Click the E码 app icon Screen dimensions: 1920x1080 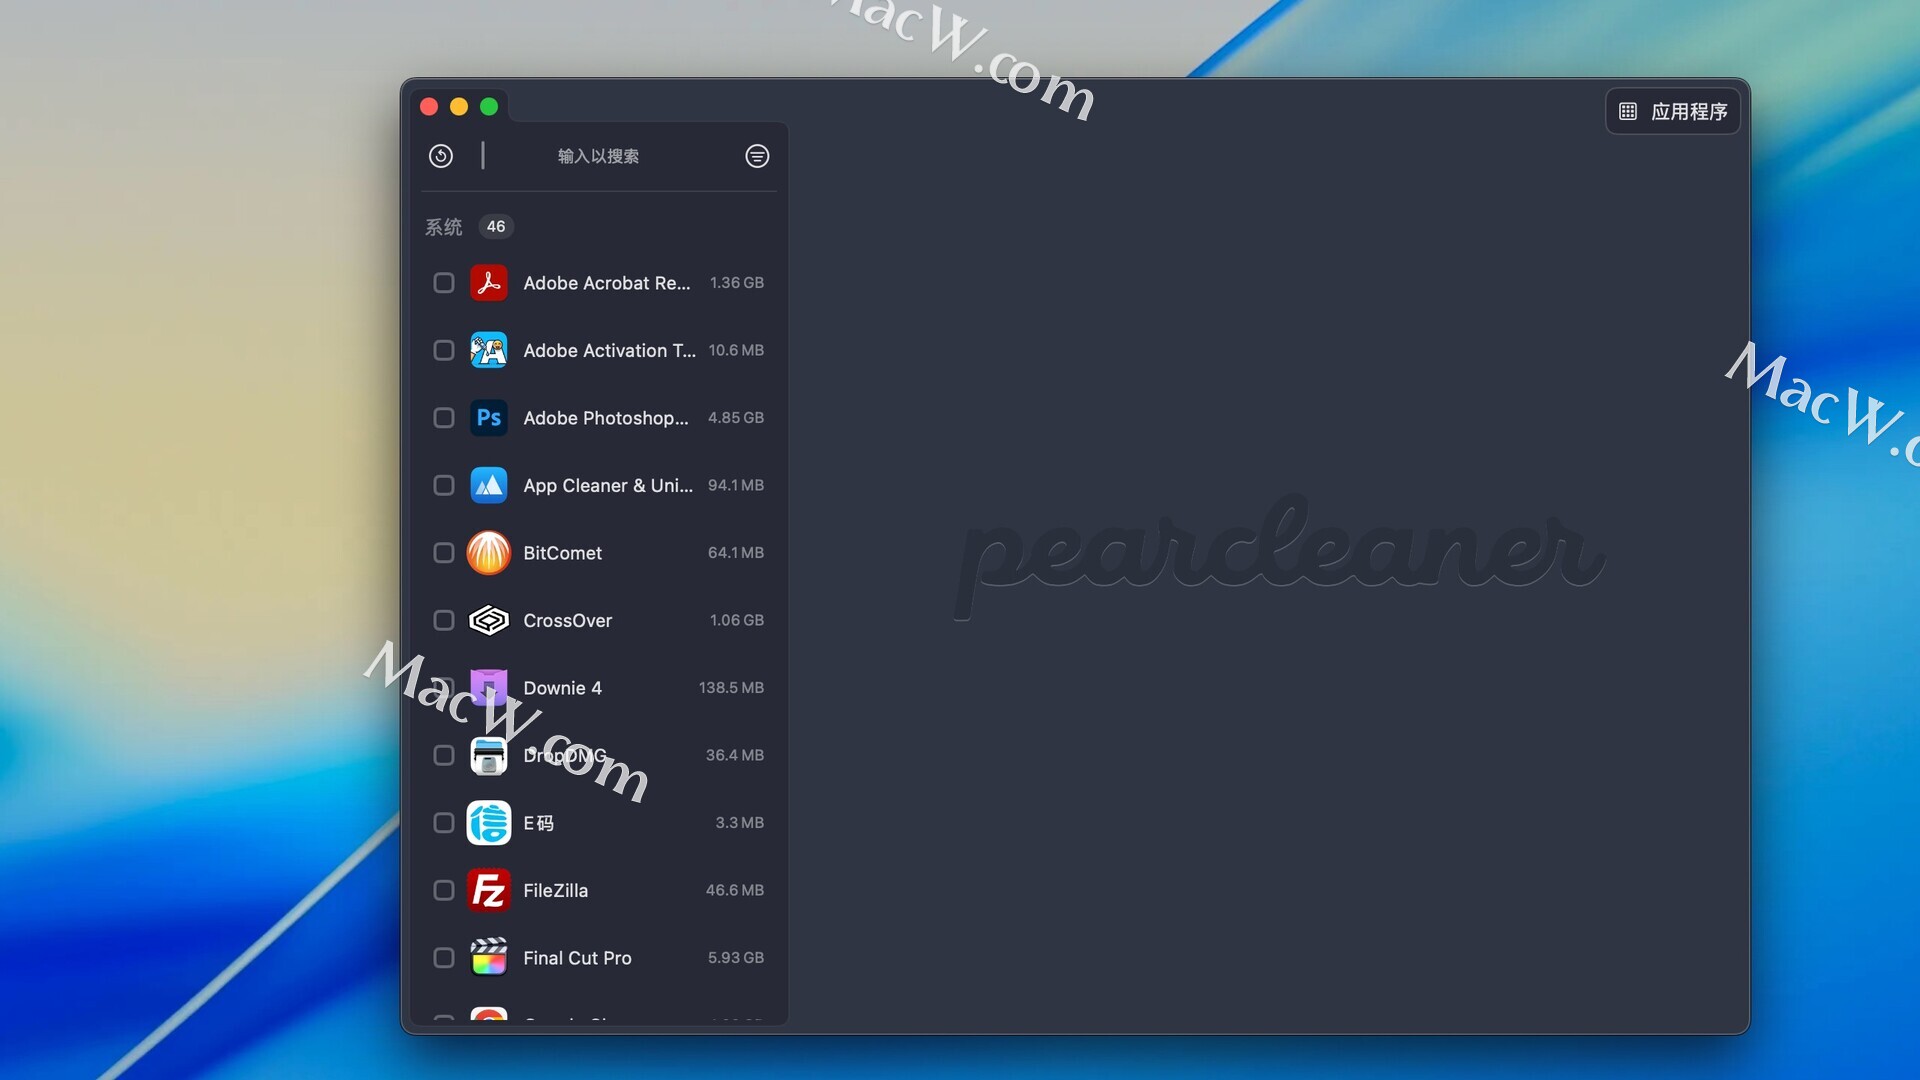click(x=489, y=823)
